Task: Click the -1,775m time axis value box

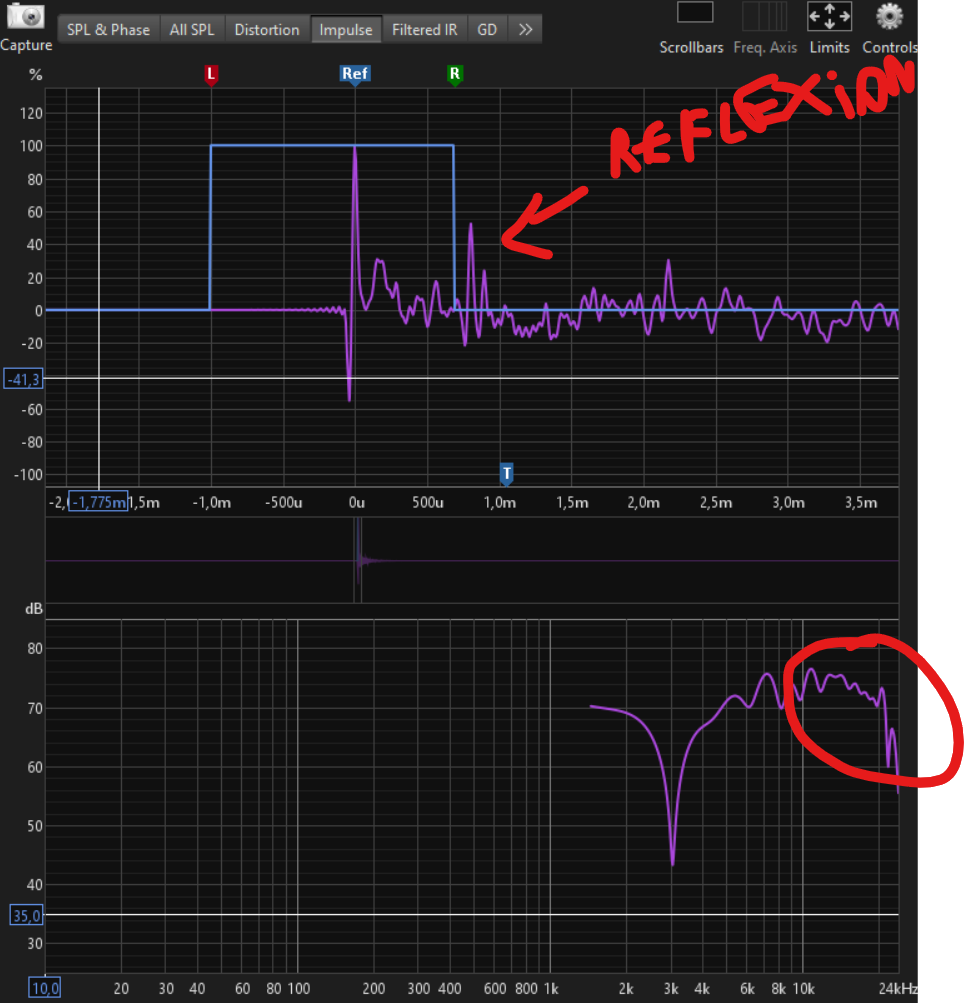Action: pyautogui.click(x=98, y=502)
